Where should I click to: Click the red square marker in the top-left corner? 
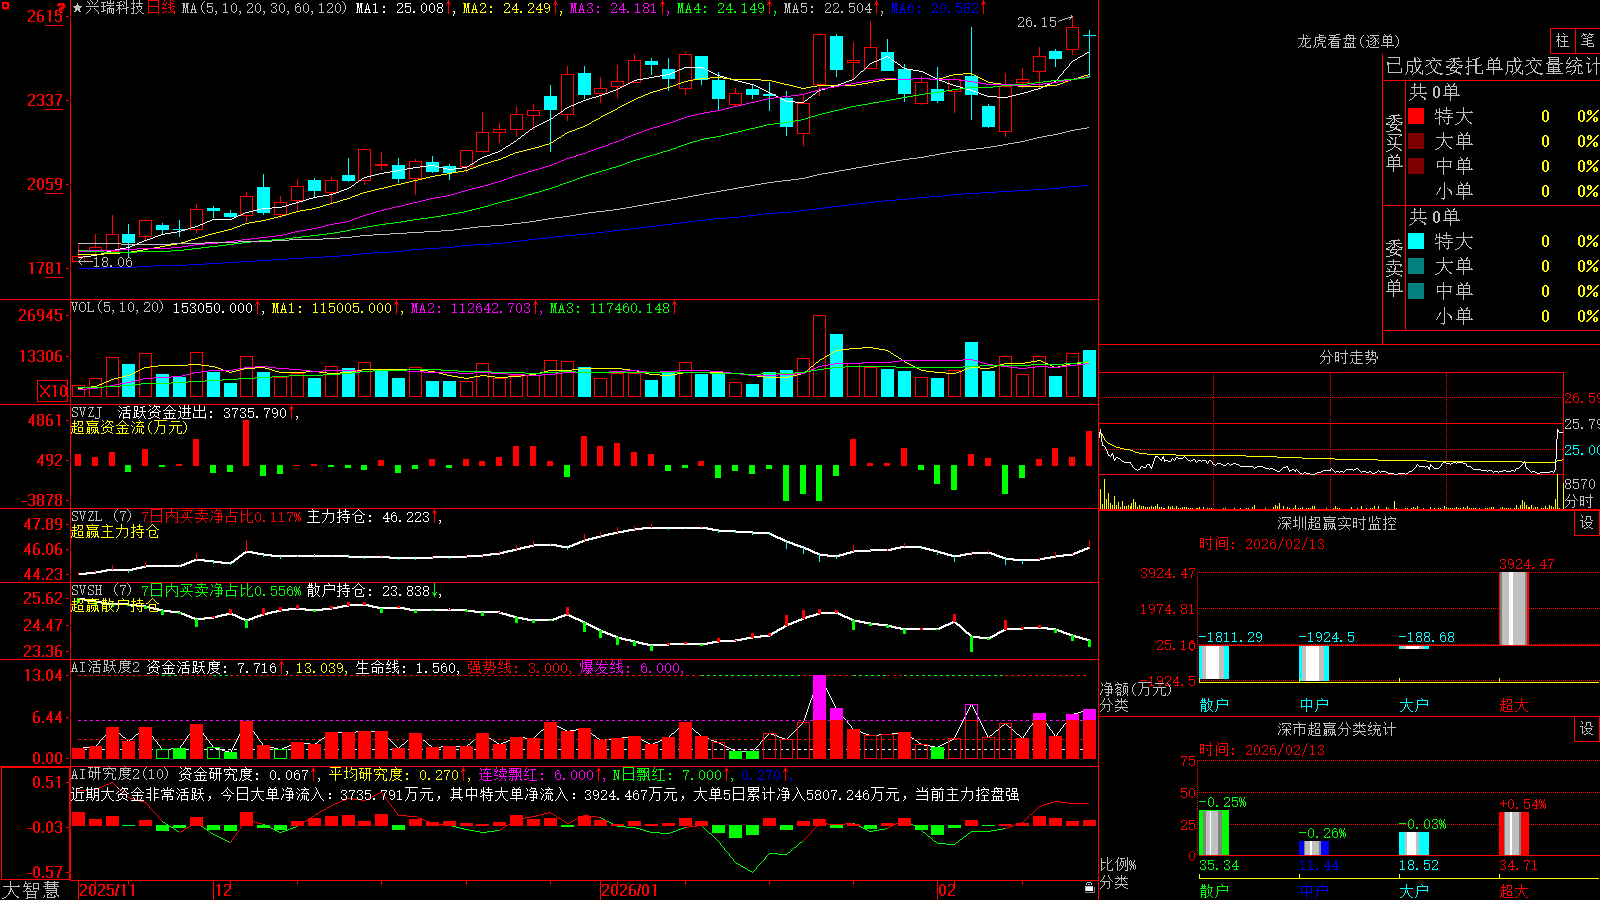click(x=4, y=4)
